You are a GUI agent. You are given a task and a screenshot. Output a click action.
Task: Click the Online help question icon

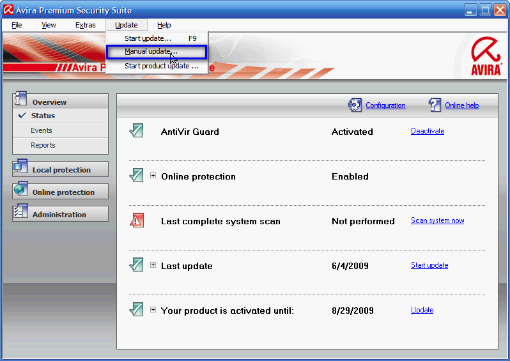point(435,105)
